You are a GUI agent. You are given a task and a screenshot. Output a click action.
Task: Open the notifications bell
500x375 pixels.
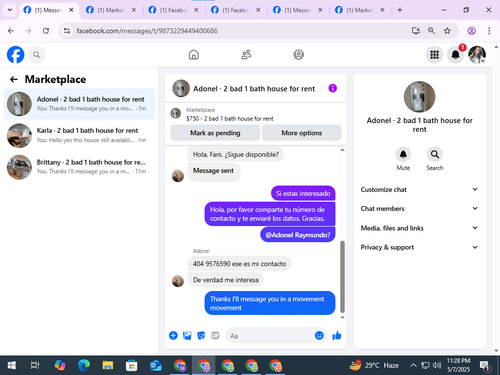[455, 55]
